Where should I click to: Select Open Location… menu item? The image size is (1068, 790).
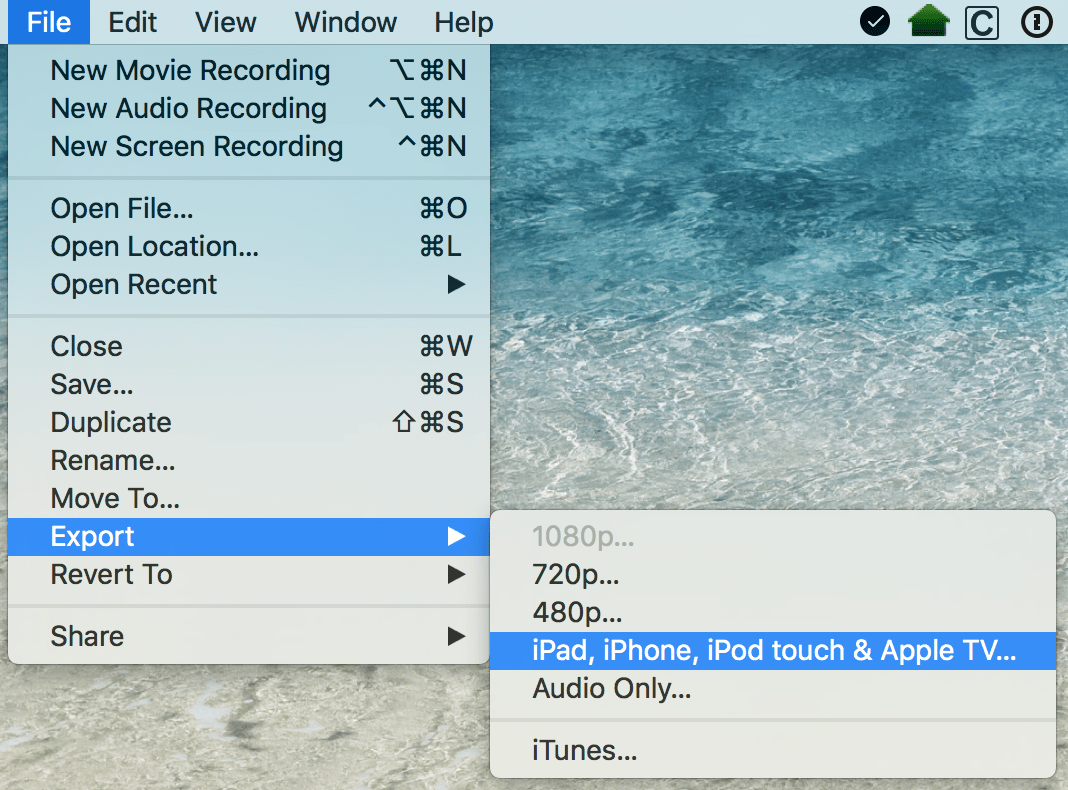point(249,247)
